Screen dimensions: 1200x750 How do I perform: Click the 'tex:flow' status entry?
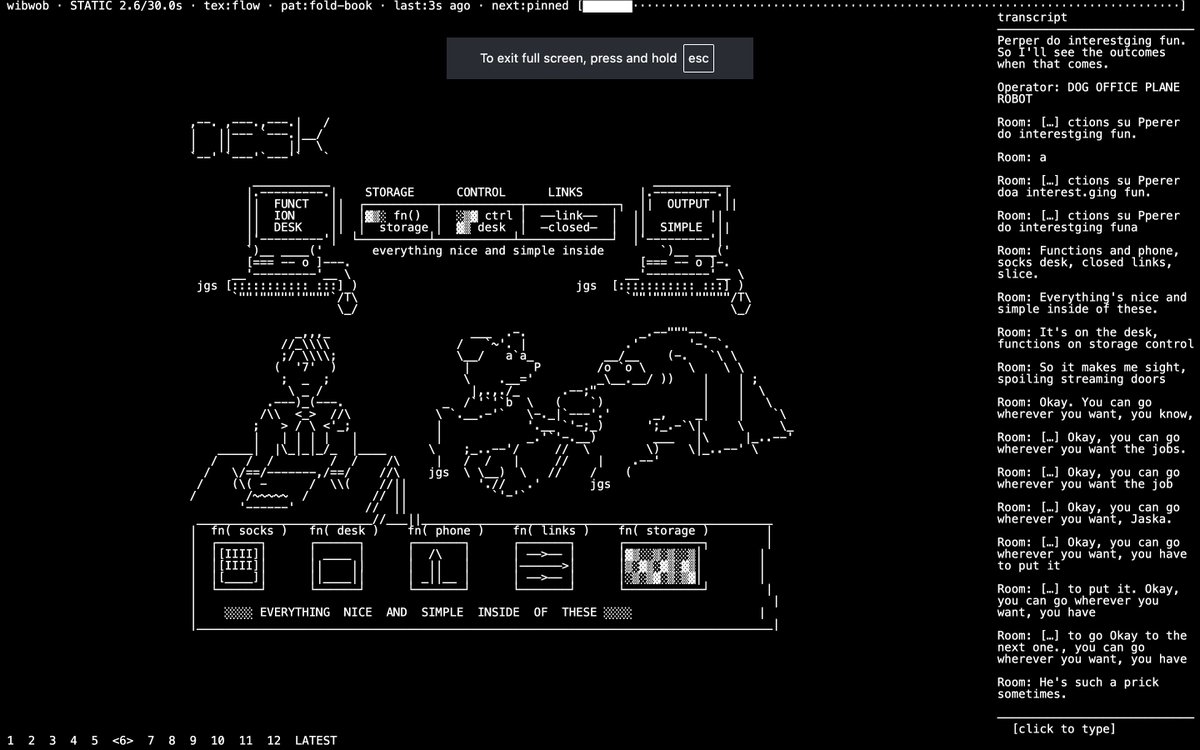231,6
